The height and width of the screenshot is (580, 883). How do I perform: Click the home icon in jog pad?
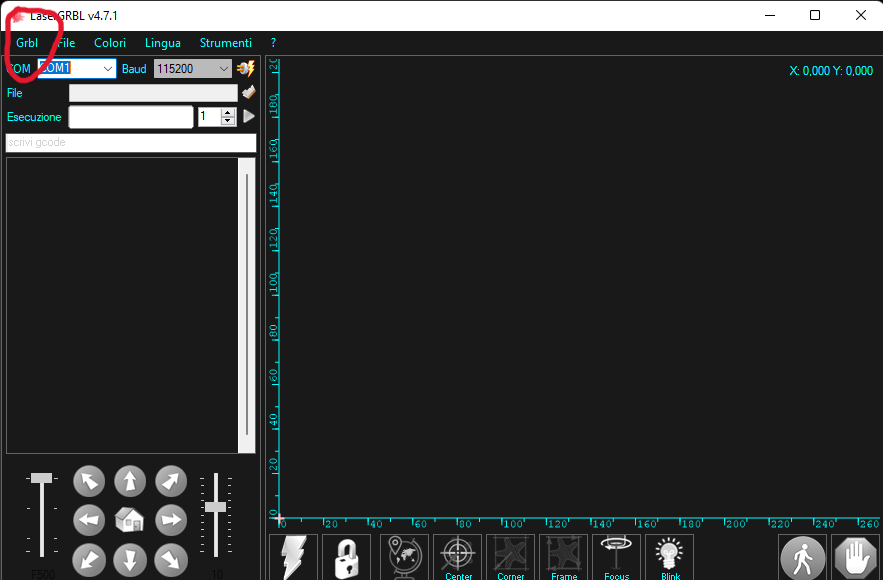click(130, 520)
